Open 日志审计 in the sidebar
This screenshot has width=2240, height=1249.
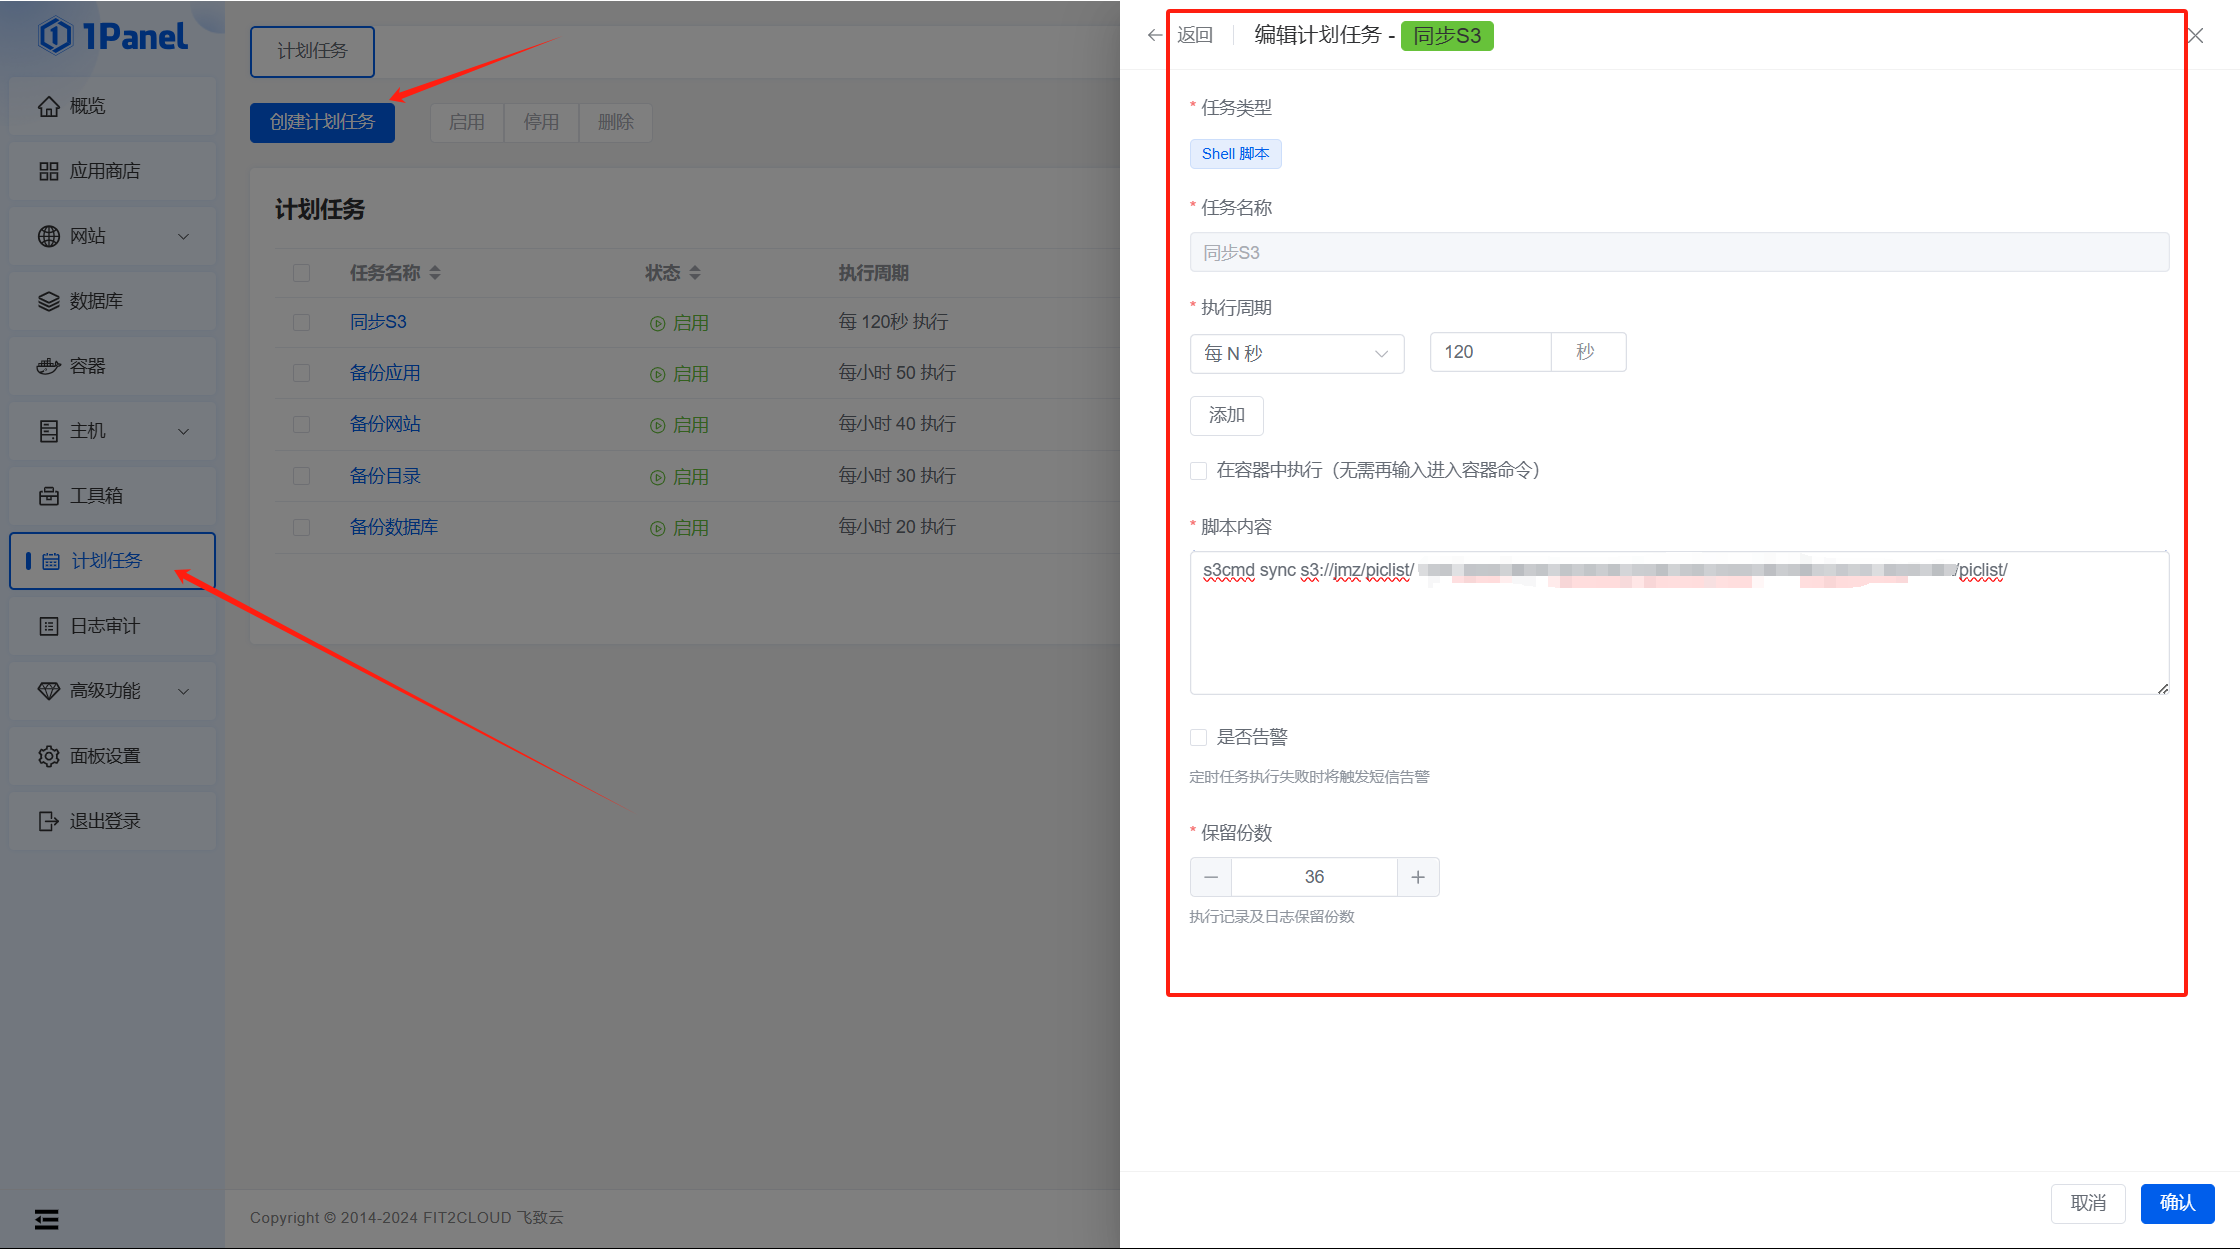pos(105,626)
